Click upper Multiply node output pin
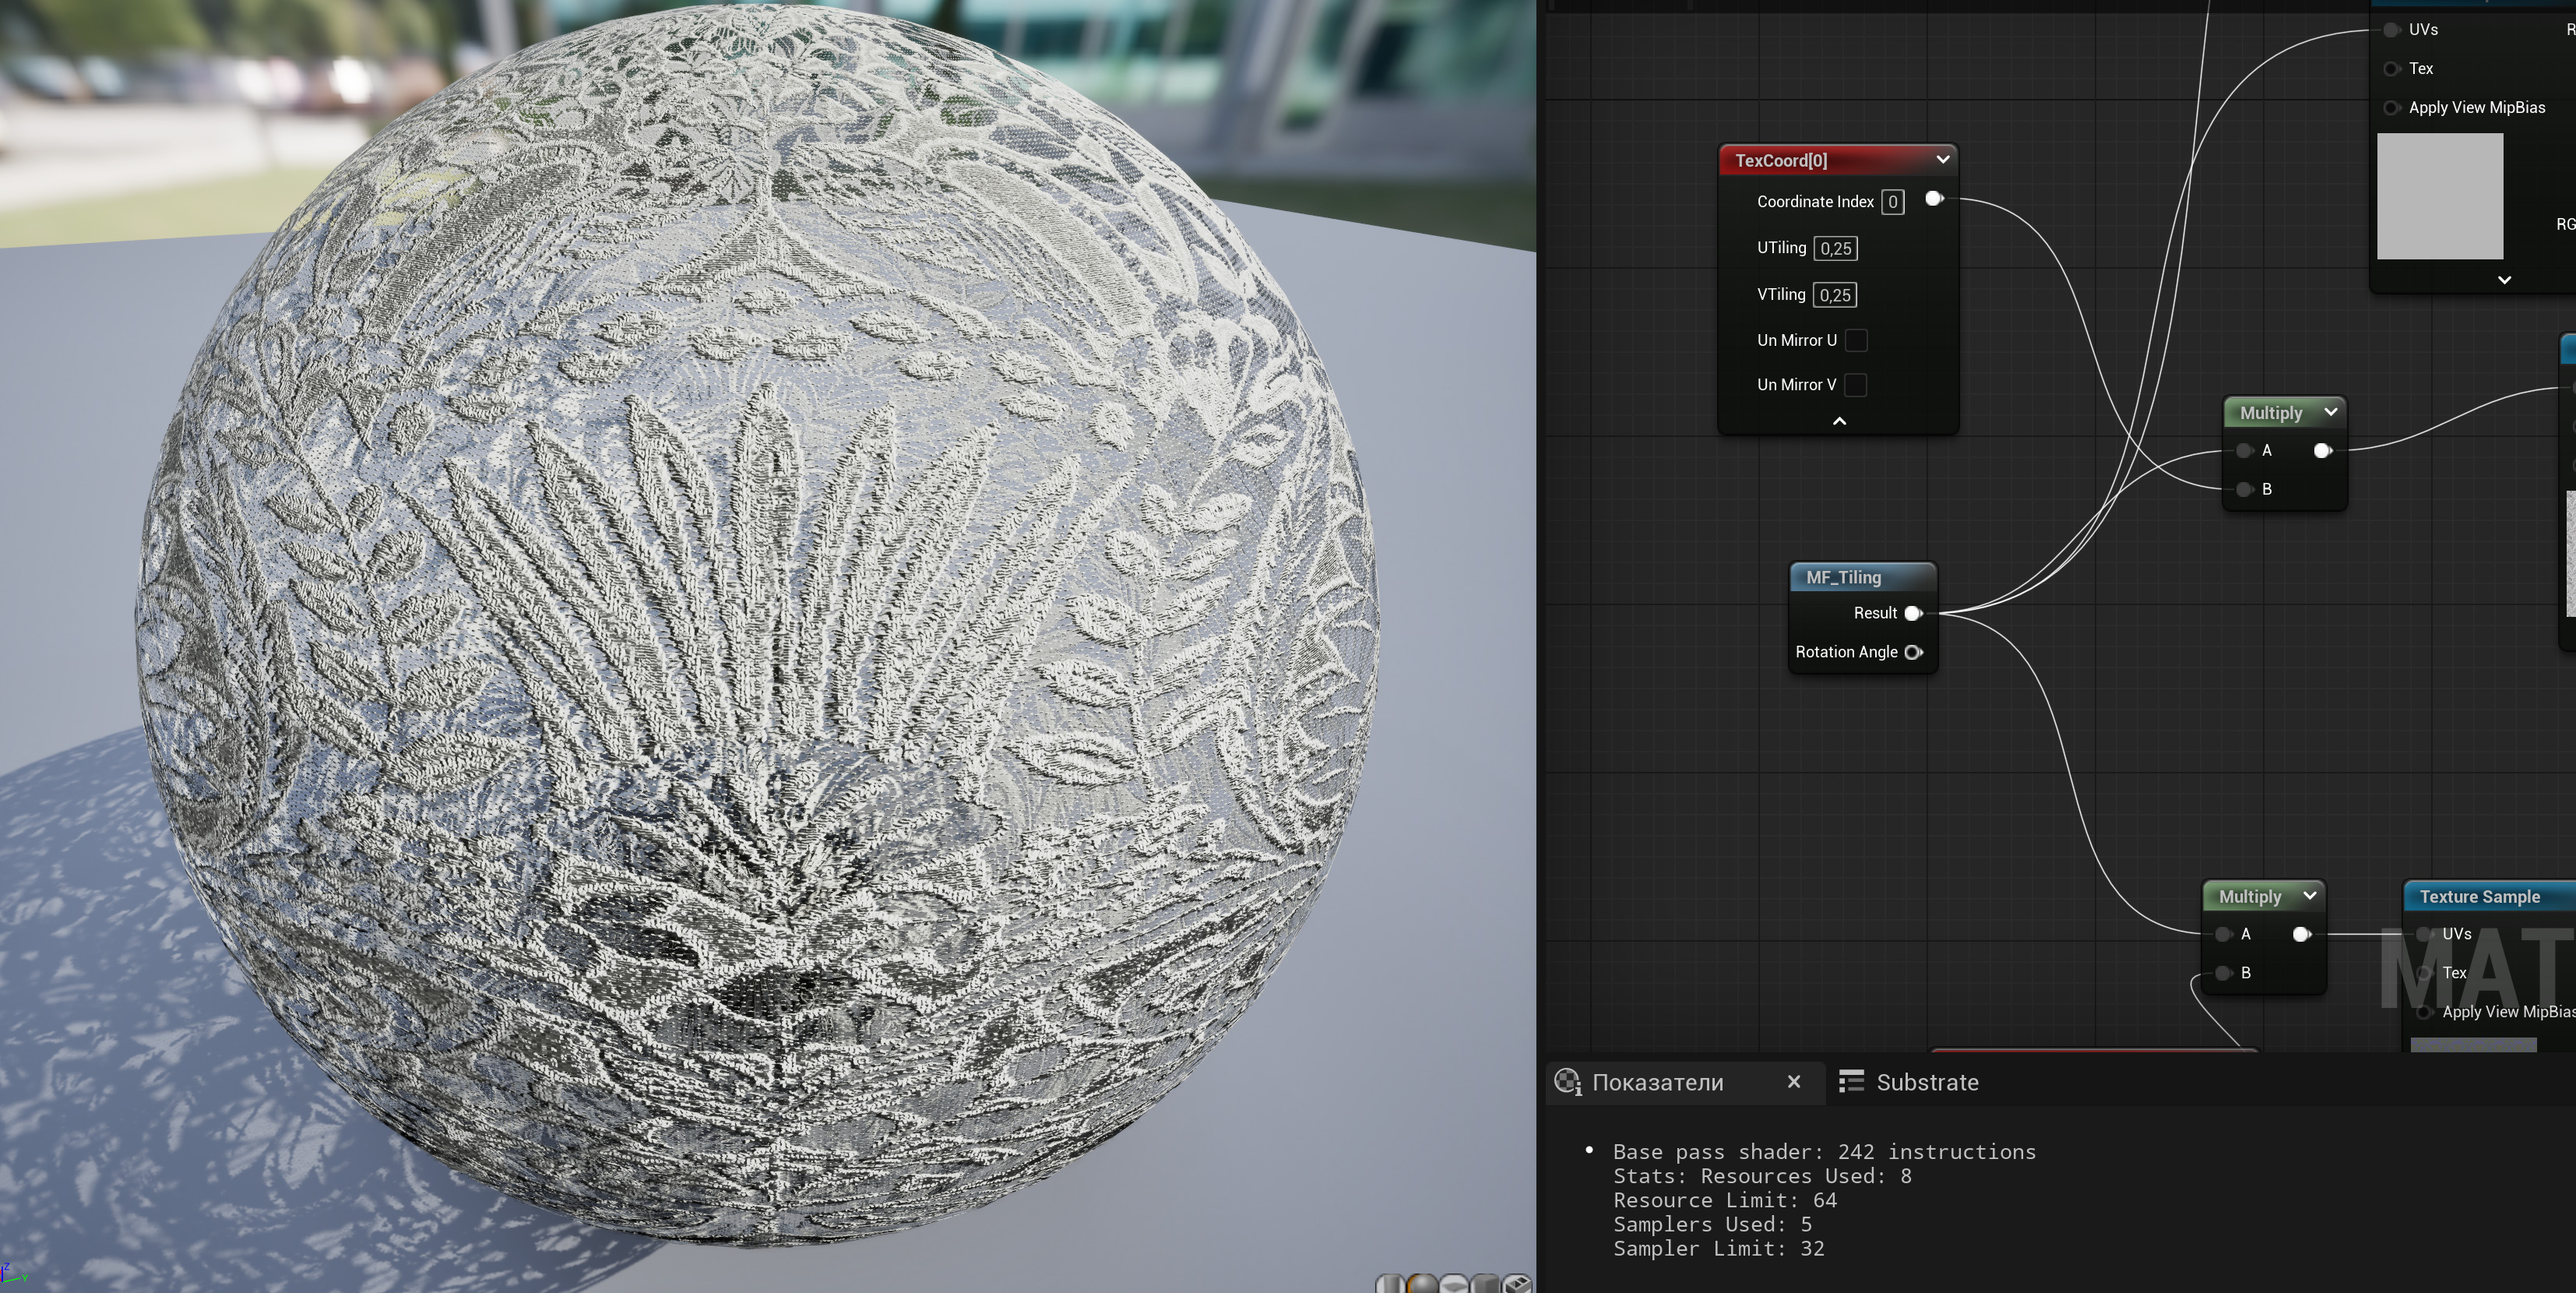The image size is (2576, 1293). (2322, 450)
